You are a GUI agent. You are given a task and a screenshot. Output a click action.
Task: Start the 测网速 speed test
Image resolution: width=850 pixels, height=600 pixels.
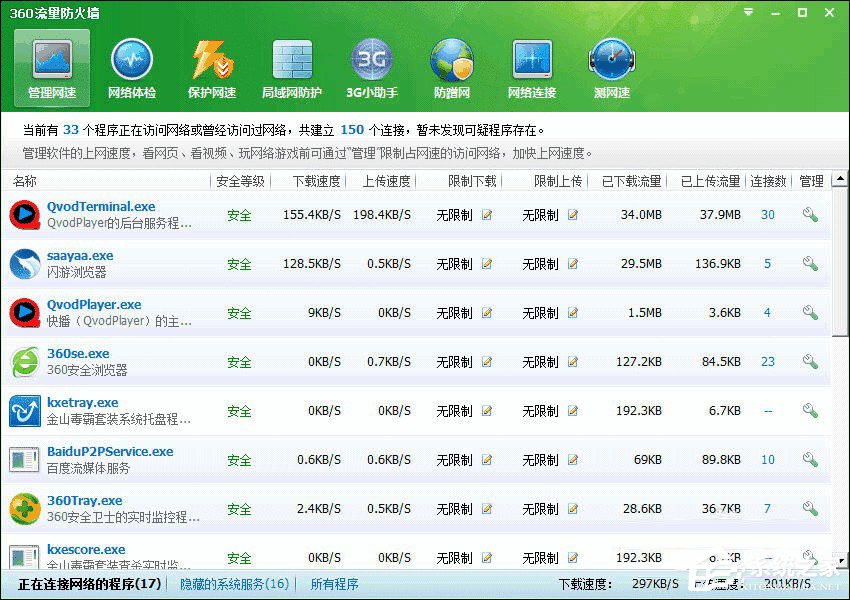point(612,67)
